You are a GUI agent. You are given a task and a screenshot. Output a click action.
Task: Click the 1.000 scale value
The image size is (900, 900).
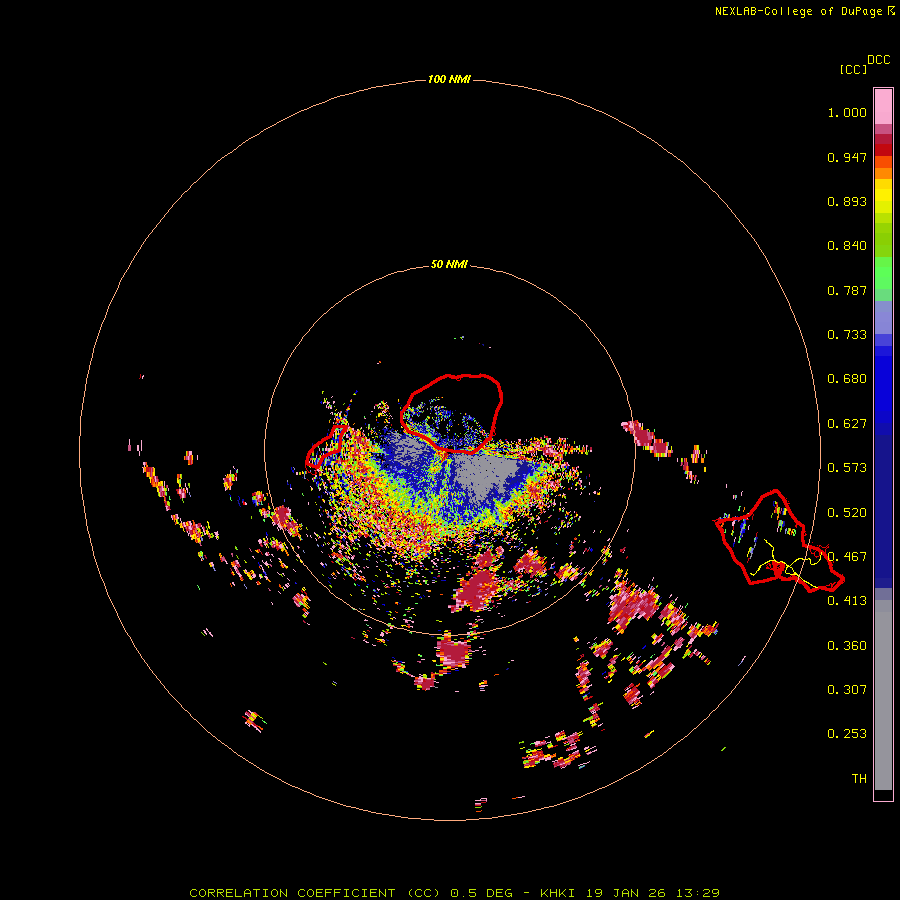click(847, 112)
